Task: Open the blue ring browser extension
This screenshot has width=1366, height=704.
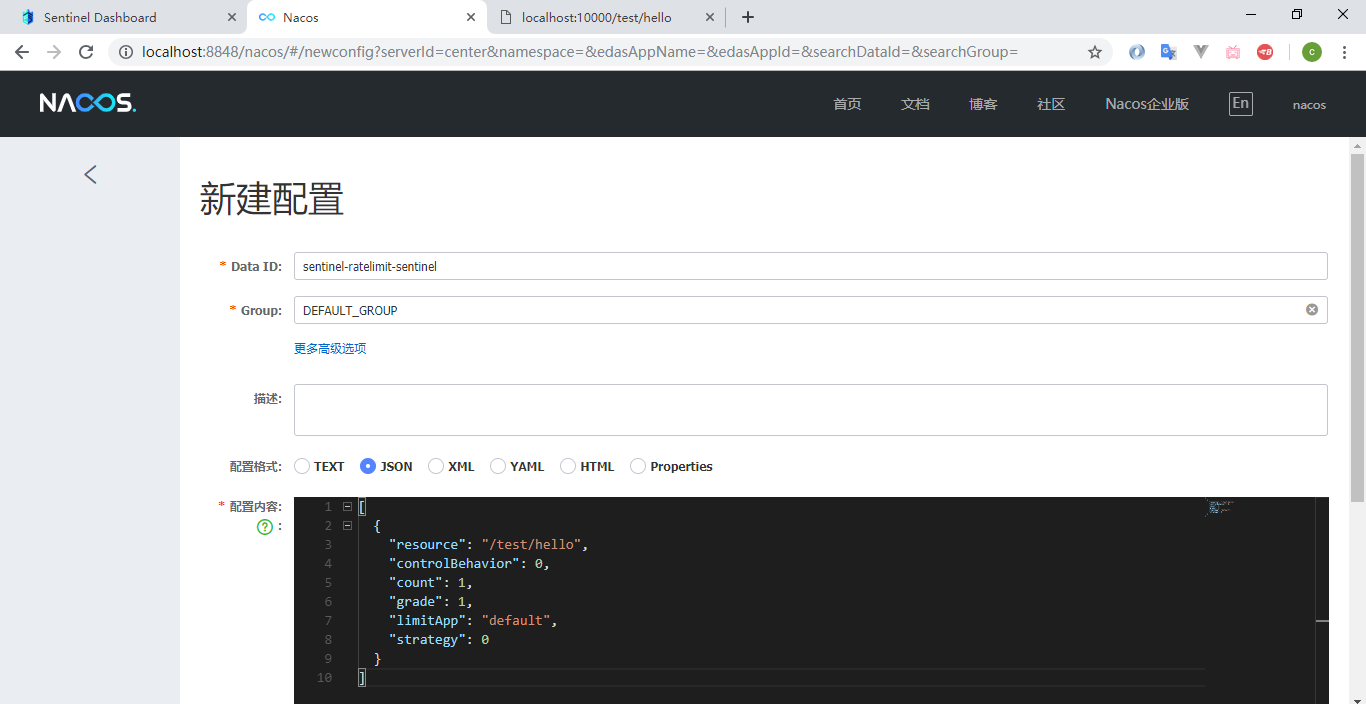Action: (1137, 52)
